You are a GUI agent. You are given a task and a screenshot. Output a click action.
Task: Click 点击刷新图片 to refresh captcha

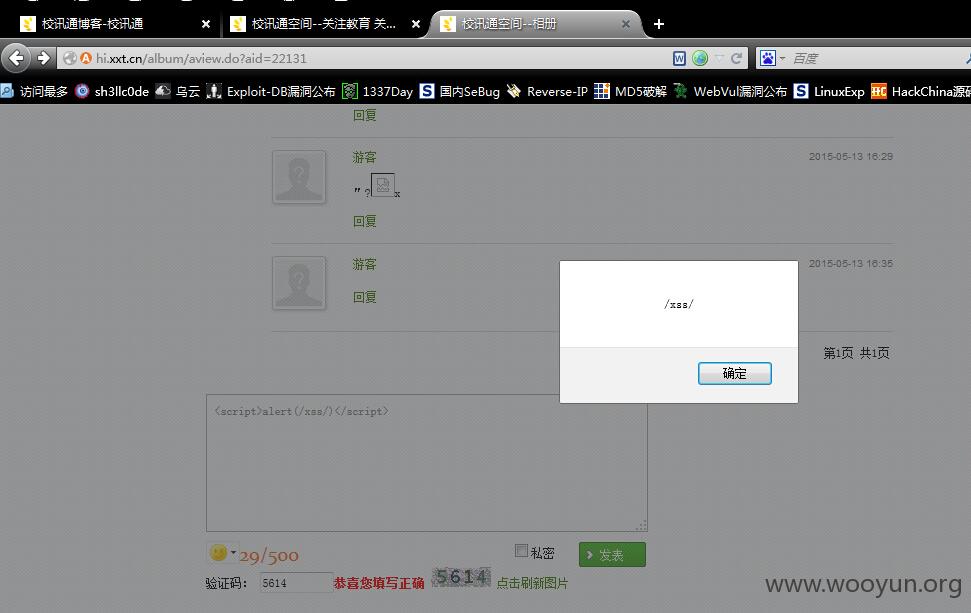pyautogui.click(x=532, y=583)
